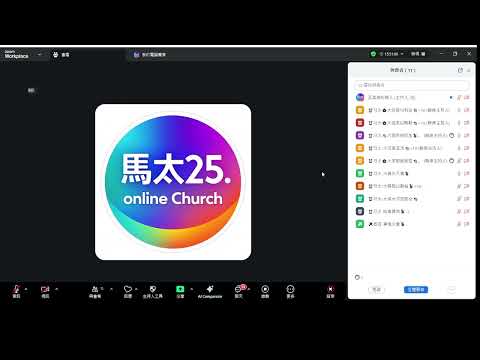This screenshot has height=360, width=480.
Task: Expand video options caret beside camera
Action: (56, 289)
